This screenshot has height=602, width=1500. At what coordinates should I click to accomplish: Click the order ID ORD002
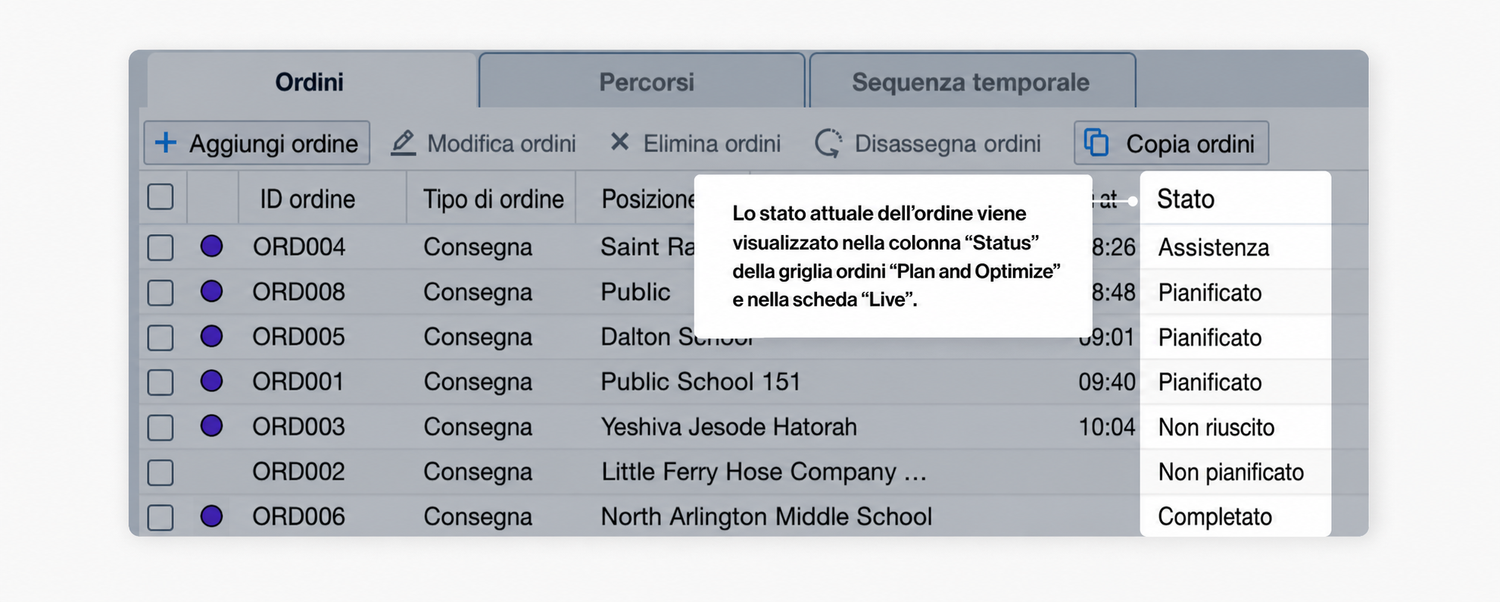point(299,472)
